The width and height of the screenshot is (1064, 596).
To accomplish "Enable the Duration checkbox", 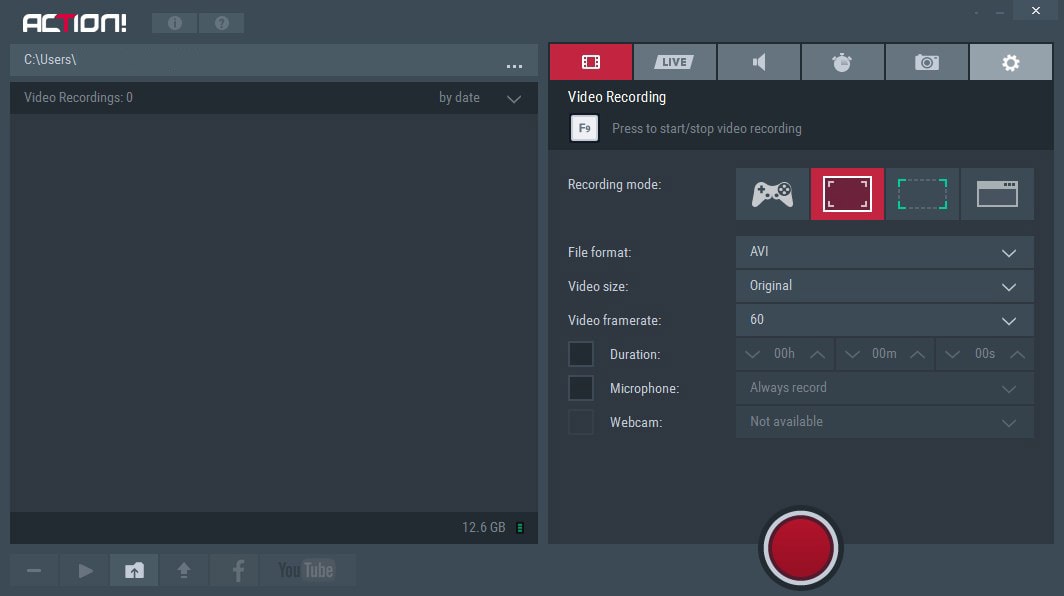I will (581, 354).
